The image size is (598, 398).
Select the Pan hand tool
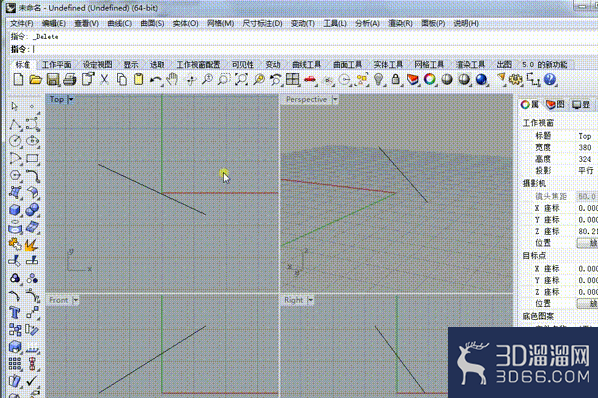tap(173, 79)
